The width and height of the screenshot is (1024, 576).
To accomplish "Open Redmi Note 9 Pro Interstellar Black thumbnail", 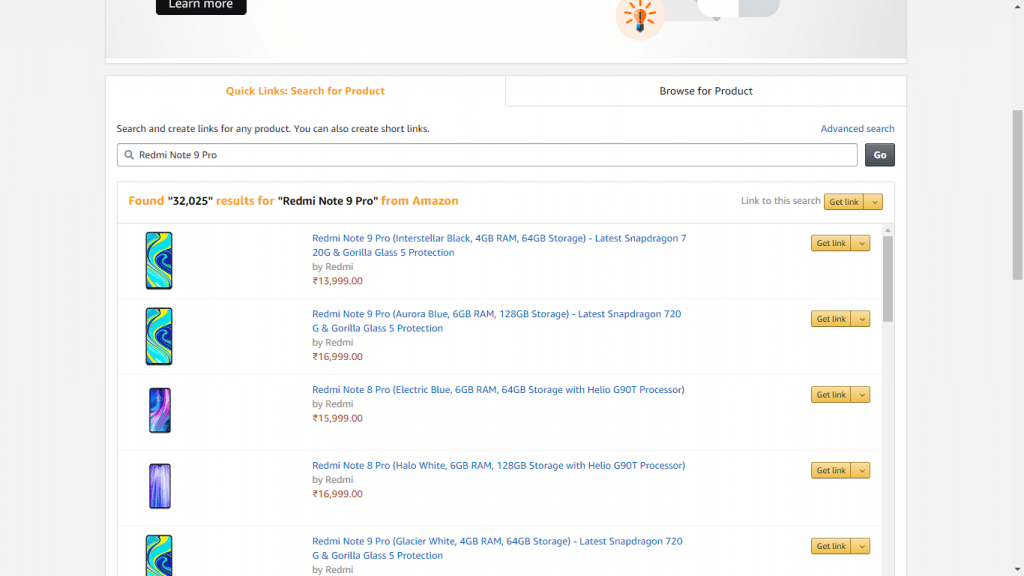I will pos(159,261).
